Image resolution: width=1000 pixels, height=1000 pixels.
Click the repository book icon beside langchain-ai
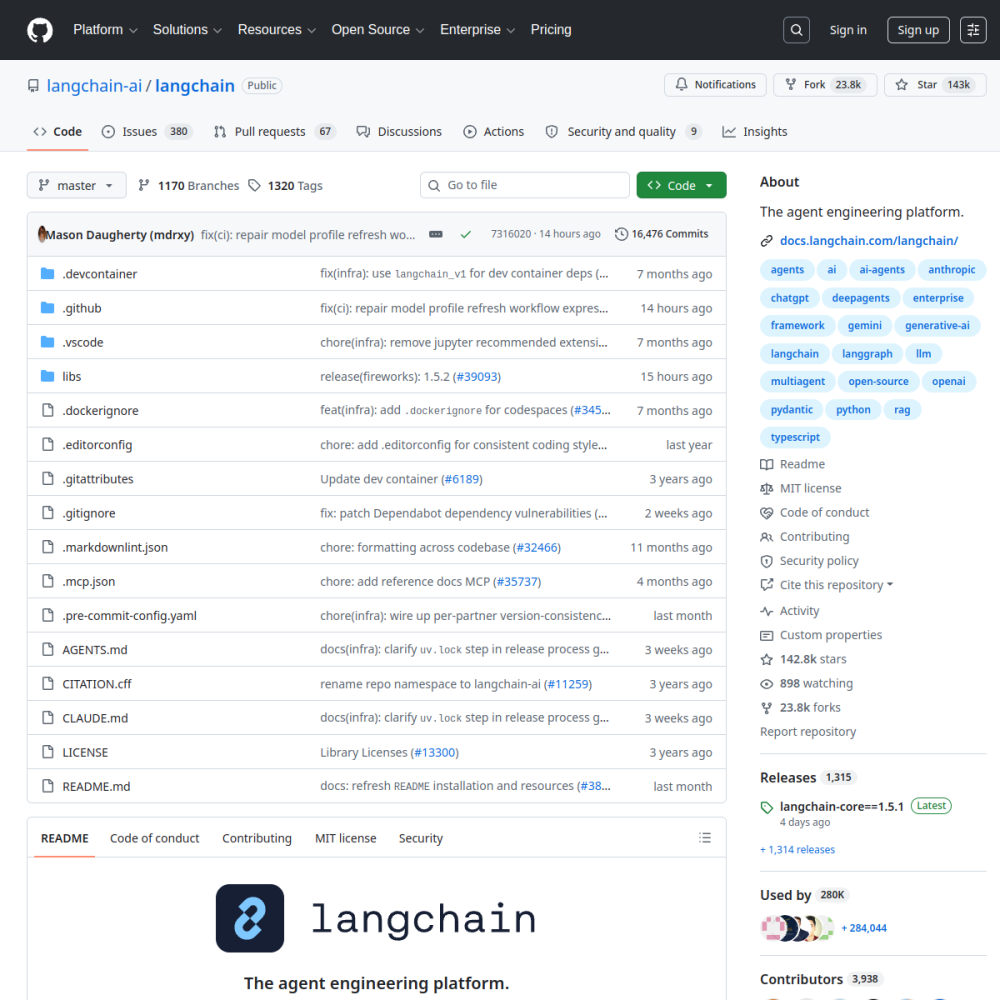(x=33, y=85)
